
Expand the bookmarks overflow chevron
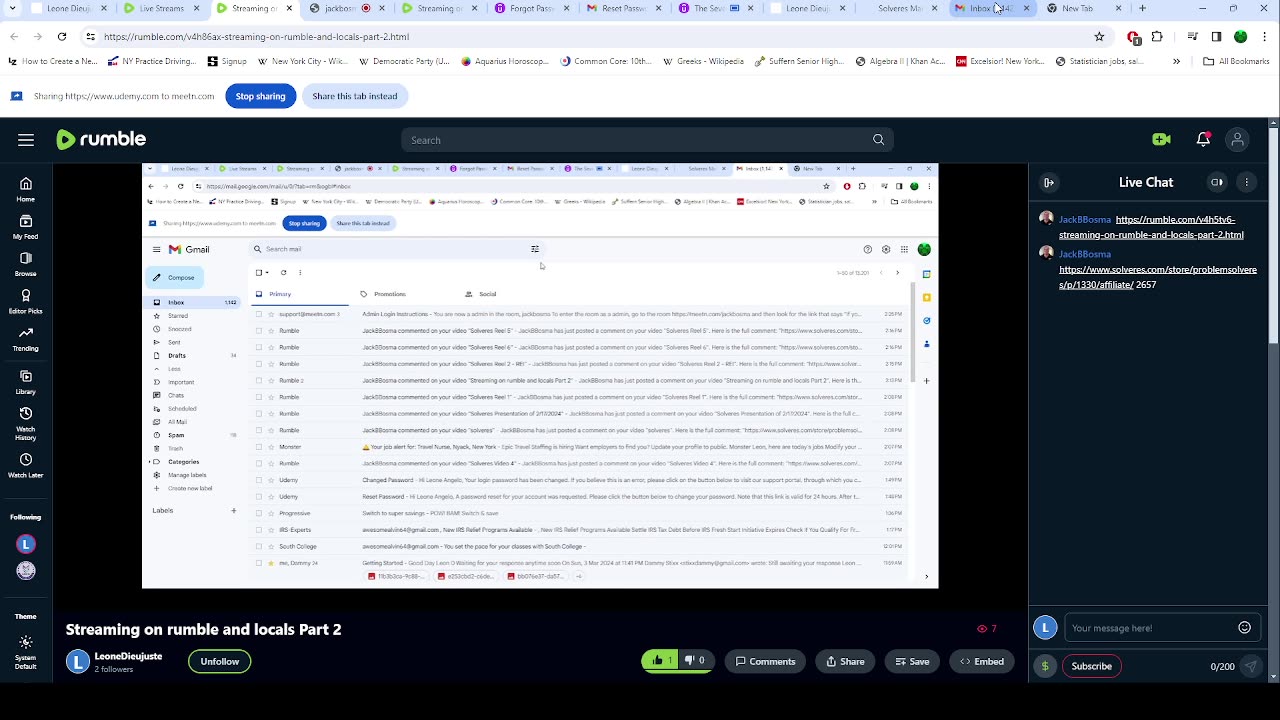1176,61
